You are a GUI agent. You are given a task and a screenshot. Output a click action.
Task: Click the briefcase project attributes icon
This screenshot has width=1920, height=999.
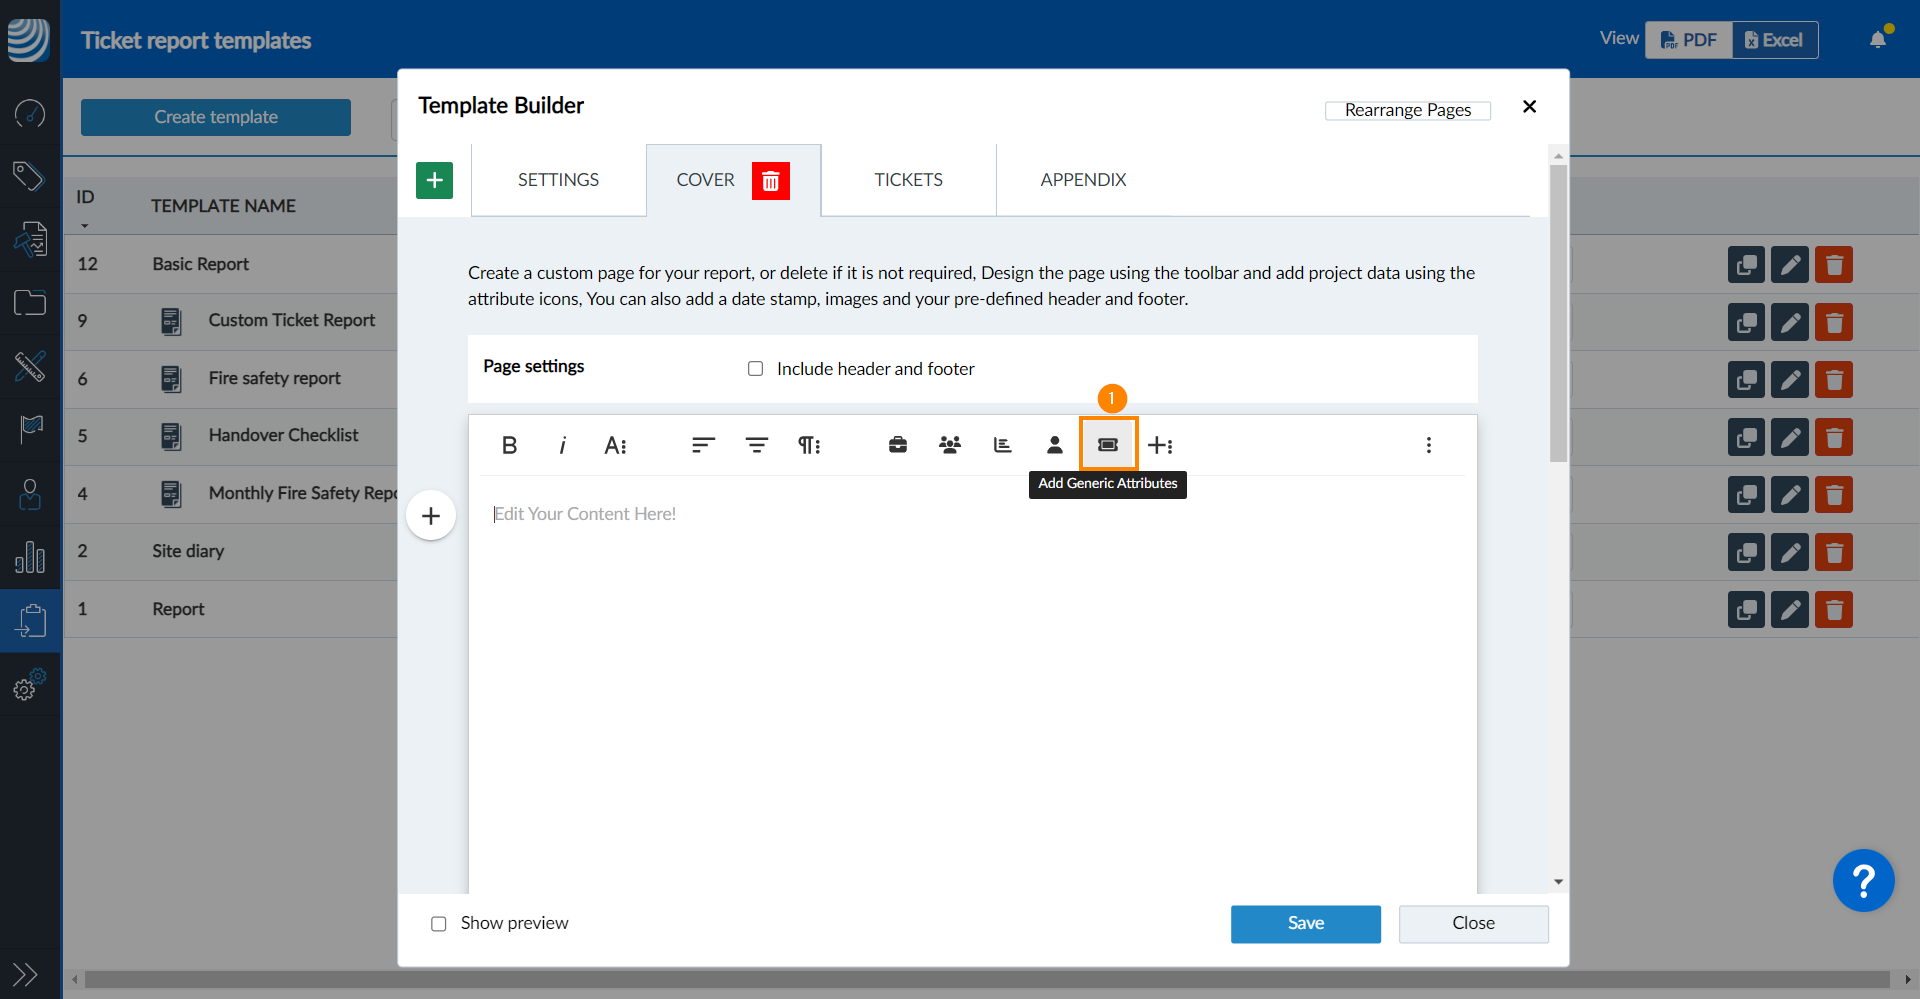(x=898, y=445)
